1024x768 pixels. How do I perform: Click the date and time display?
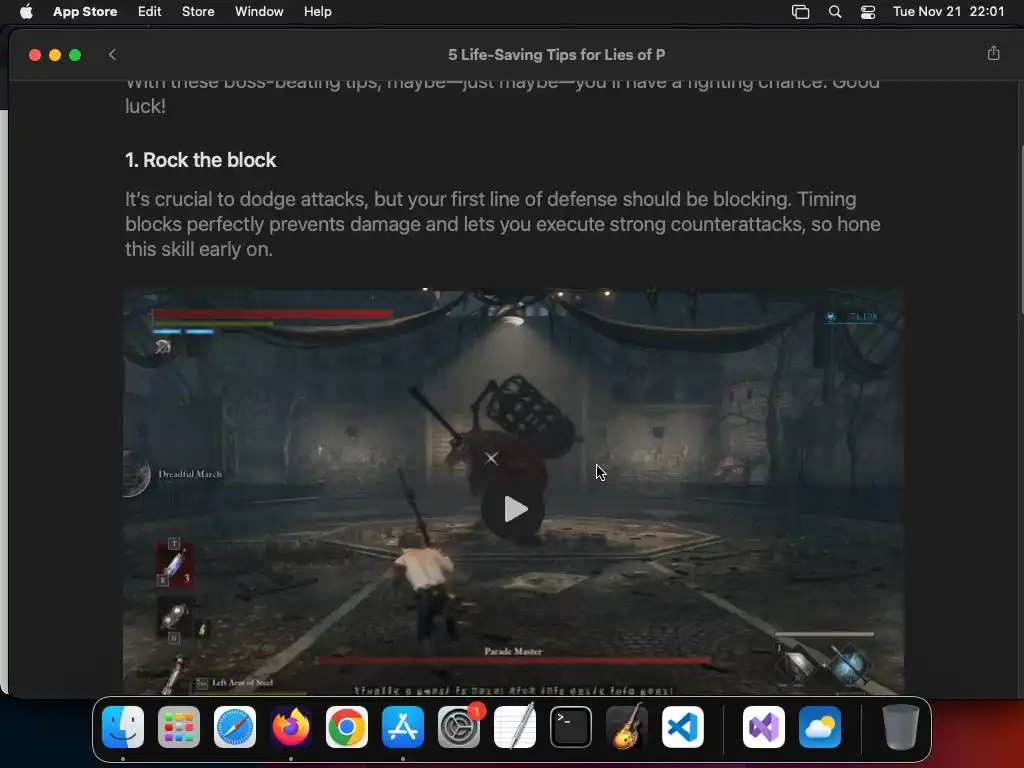click(948, 12)
